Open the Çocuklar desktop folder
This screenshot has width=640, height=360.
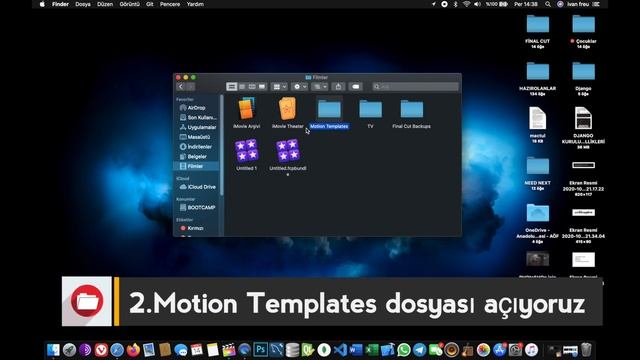pos(583,24)
